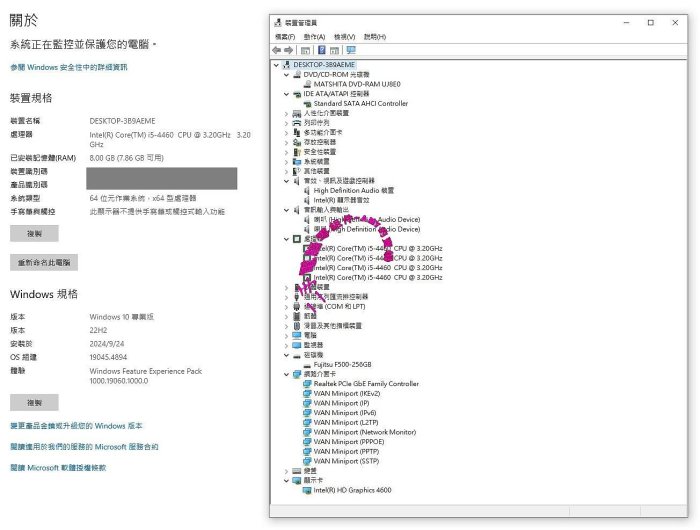Select the Fujitsu F500-256GB disk drive

click(342, 364)
